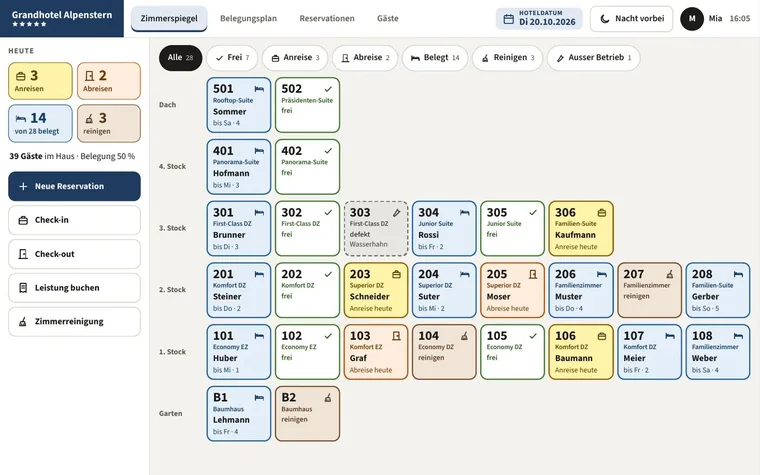Click the checkmark icon on room 502 card
760x475 pixels.
[328, 89]
